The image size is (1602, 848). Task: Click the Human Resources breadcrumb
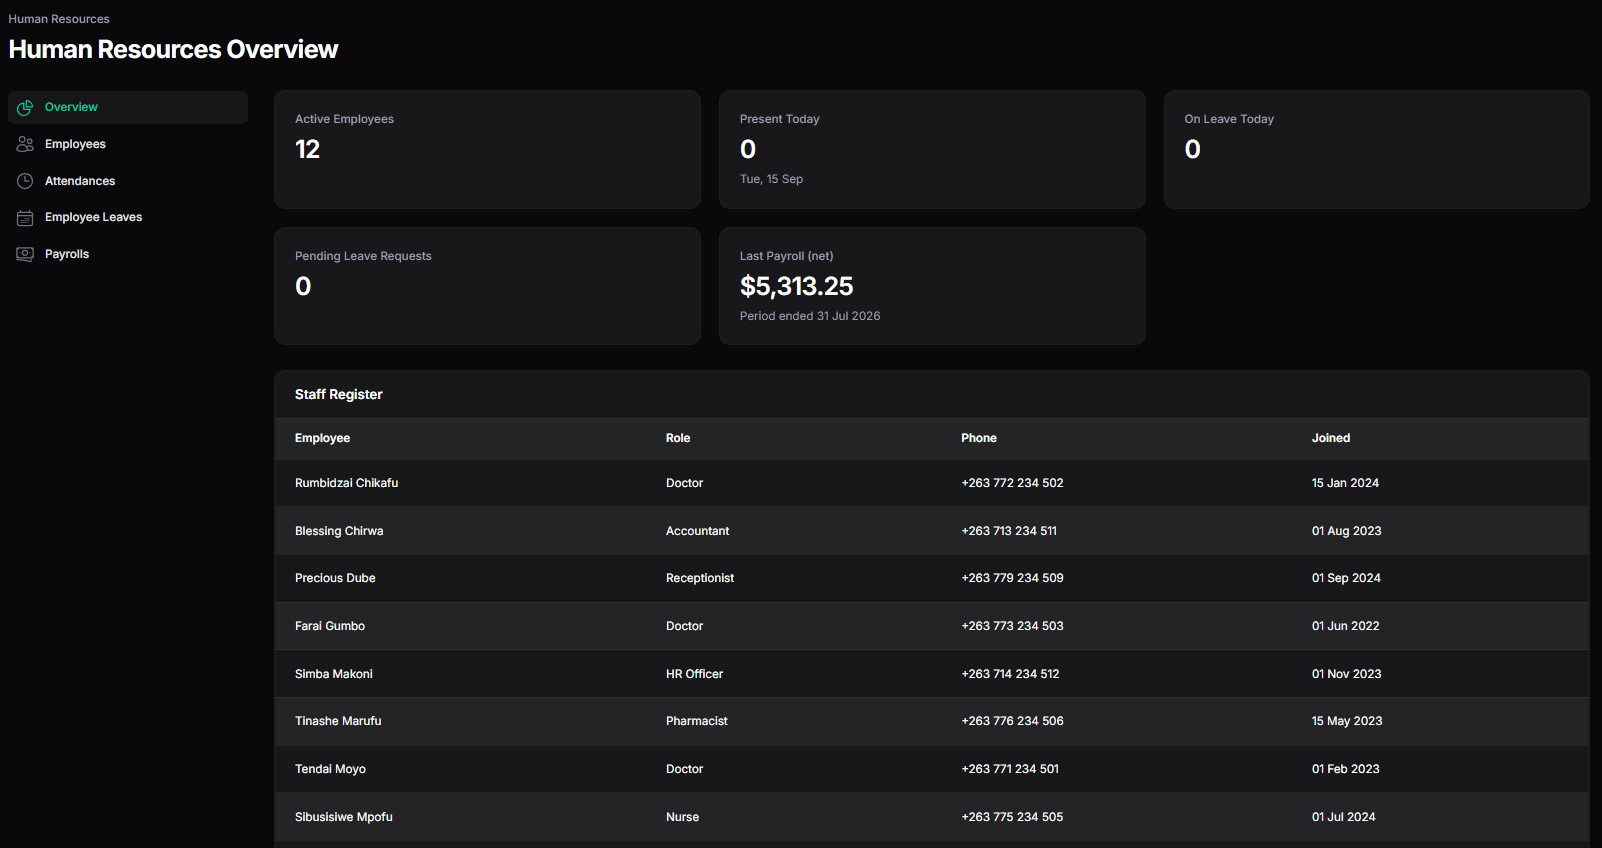tap(59, 19)
